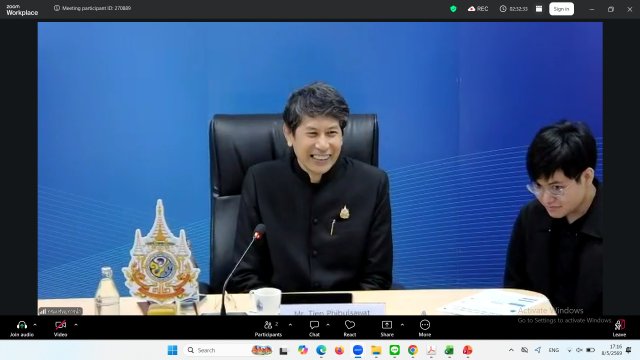Image resolution: width=640 pixels, height=360 pixels.
Task: Minimize the Zoom window
Action: click(x=592, y=9)
